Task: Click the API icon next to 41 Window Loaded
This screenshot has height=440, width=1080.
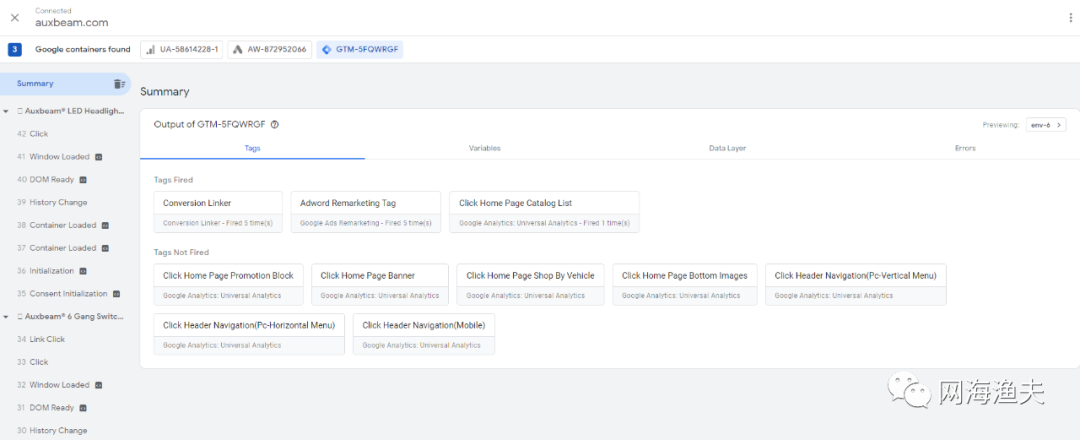Action: click(x=98, y=157)
